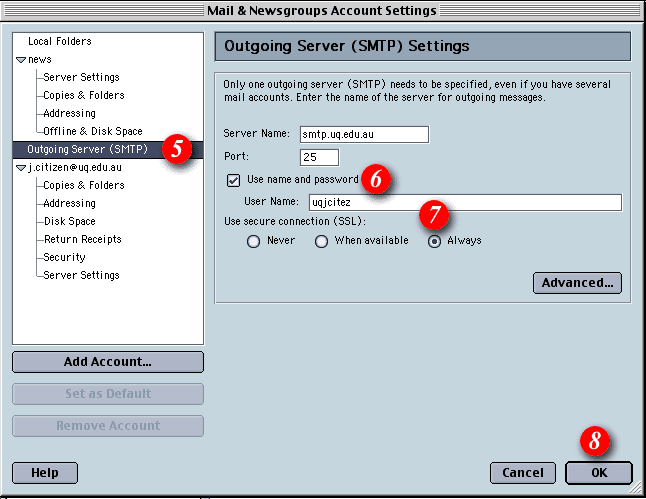Collapse the j.citizen@uq.edu.au account tree
This screenshot has width=646, height=499.
tap(21, 168)
